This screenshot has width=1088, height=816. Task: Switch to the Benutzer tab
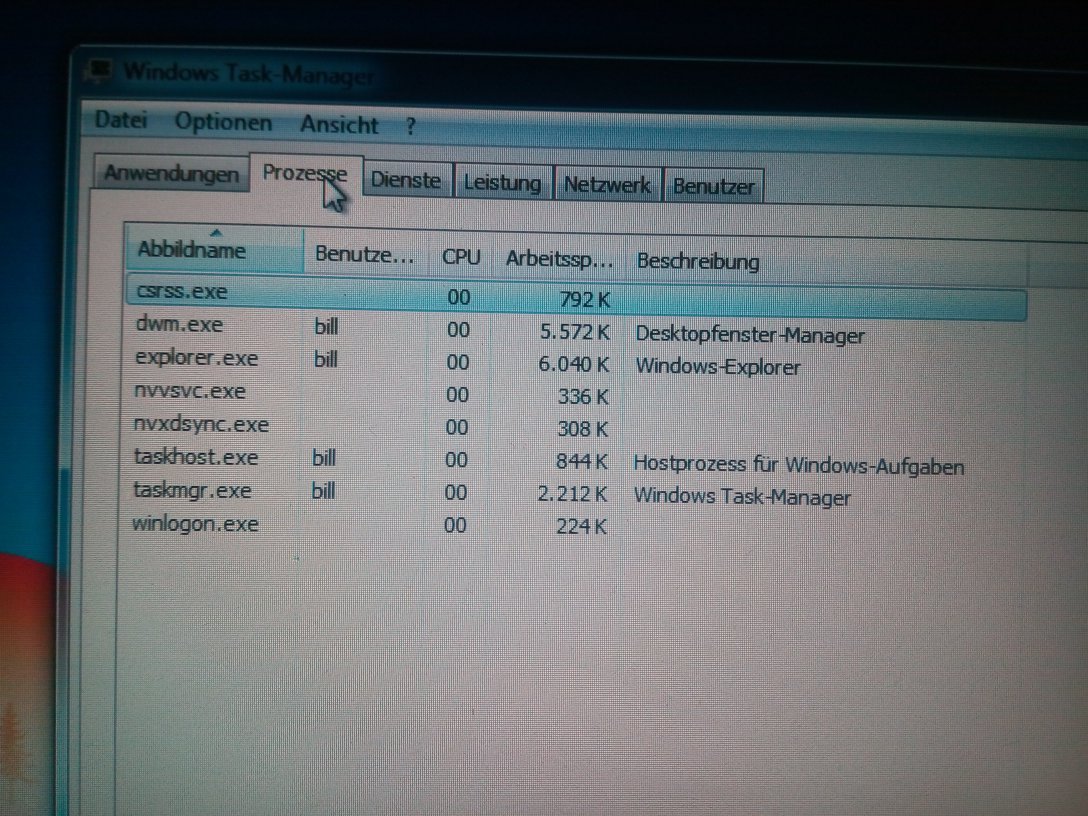click(713, 187)
